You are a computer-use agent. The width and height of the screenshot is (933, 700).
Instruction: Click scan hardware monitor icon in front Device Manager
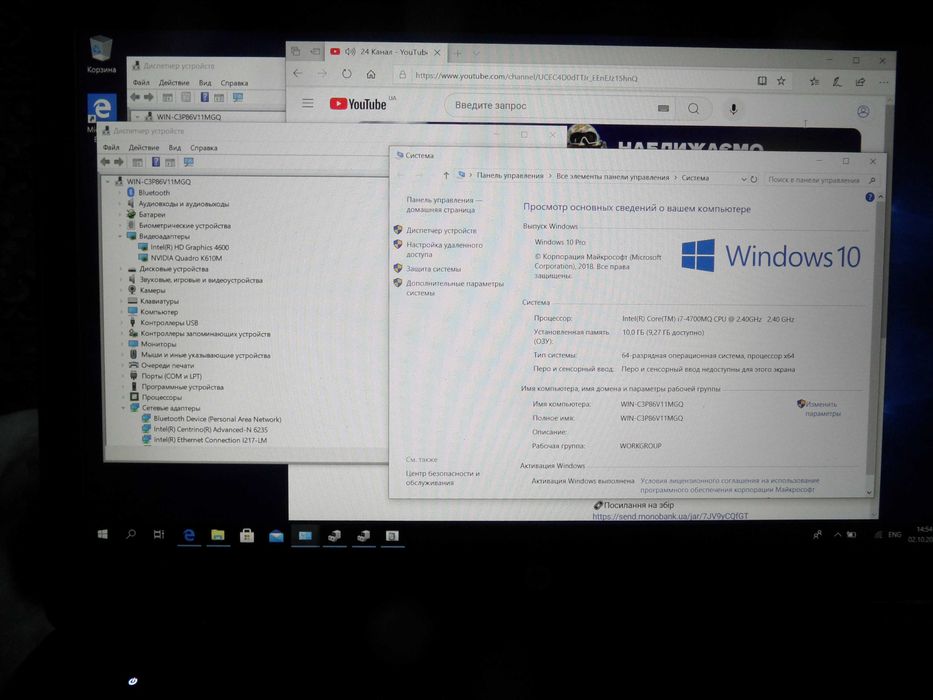click(x=189, y=162)
